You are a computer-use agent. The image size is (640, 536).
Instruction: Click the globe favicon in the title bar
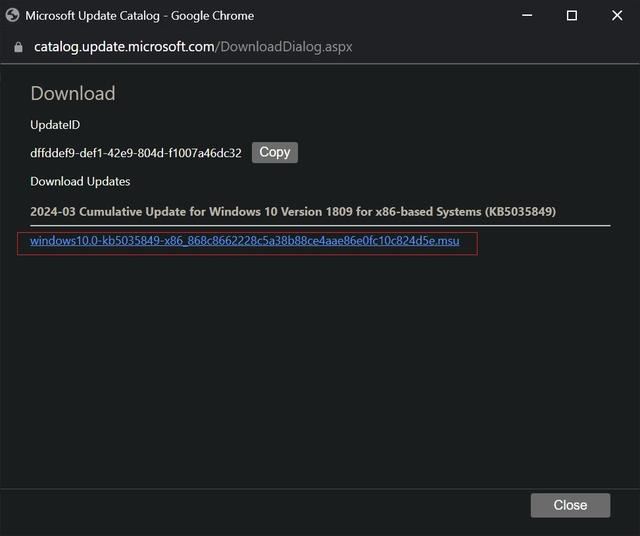coord(13,15)
